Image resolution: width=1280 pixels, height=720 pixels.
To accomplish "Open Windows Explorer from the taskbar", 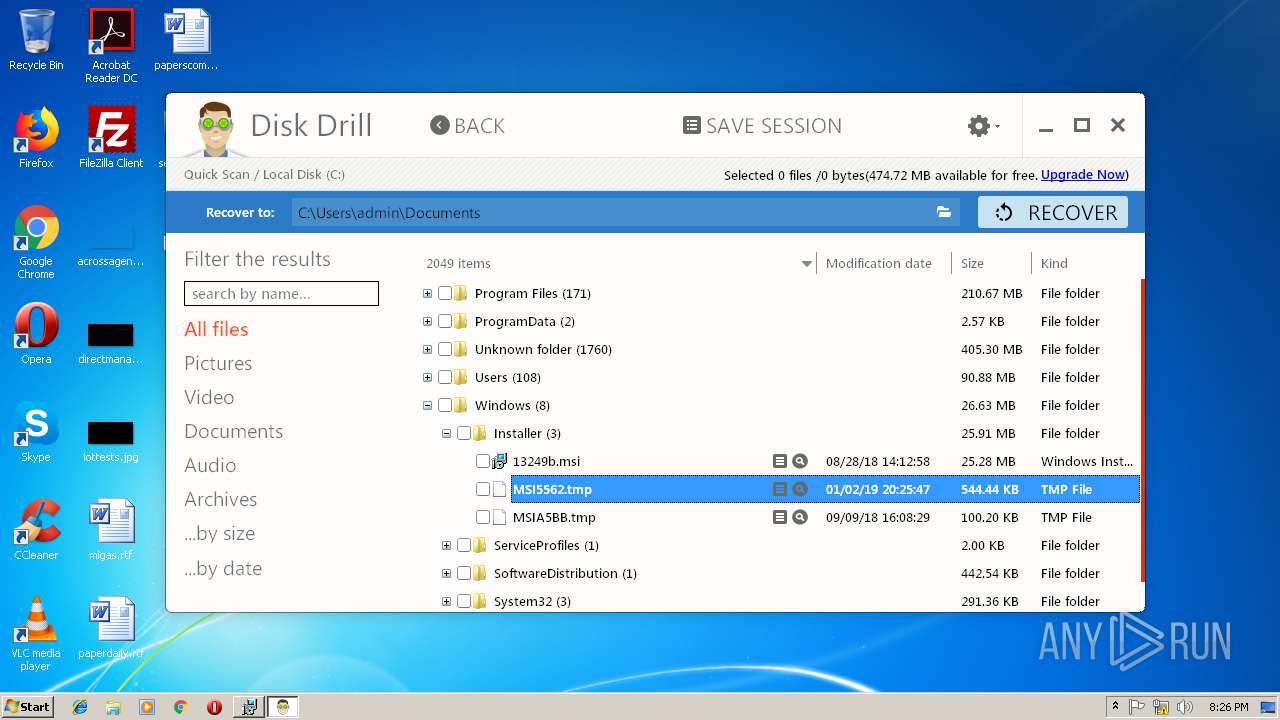I will click(x=113, y=707).
